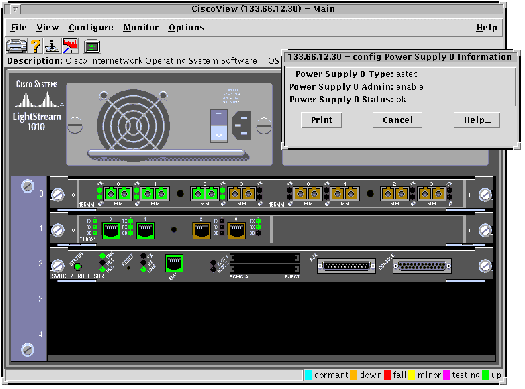Viewport: 525px width, 389px height.
Task: Click the green status LED on processor card
Action: (78, 267)
